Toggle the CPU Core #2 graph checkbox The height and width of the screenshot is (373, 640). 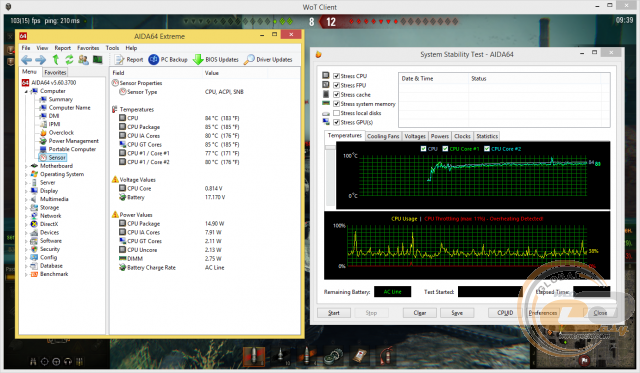487,149
